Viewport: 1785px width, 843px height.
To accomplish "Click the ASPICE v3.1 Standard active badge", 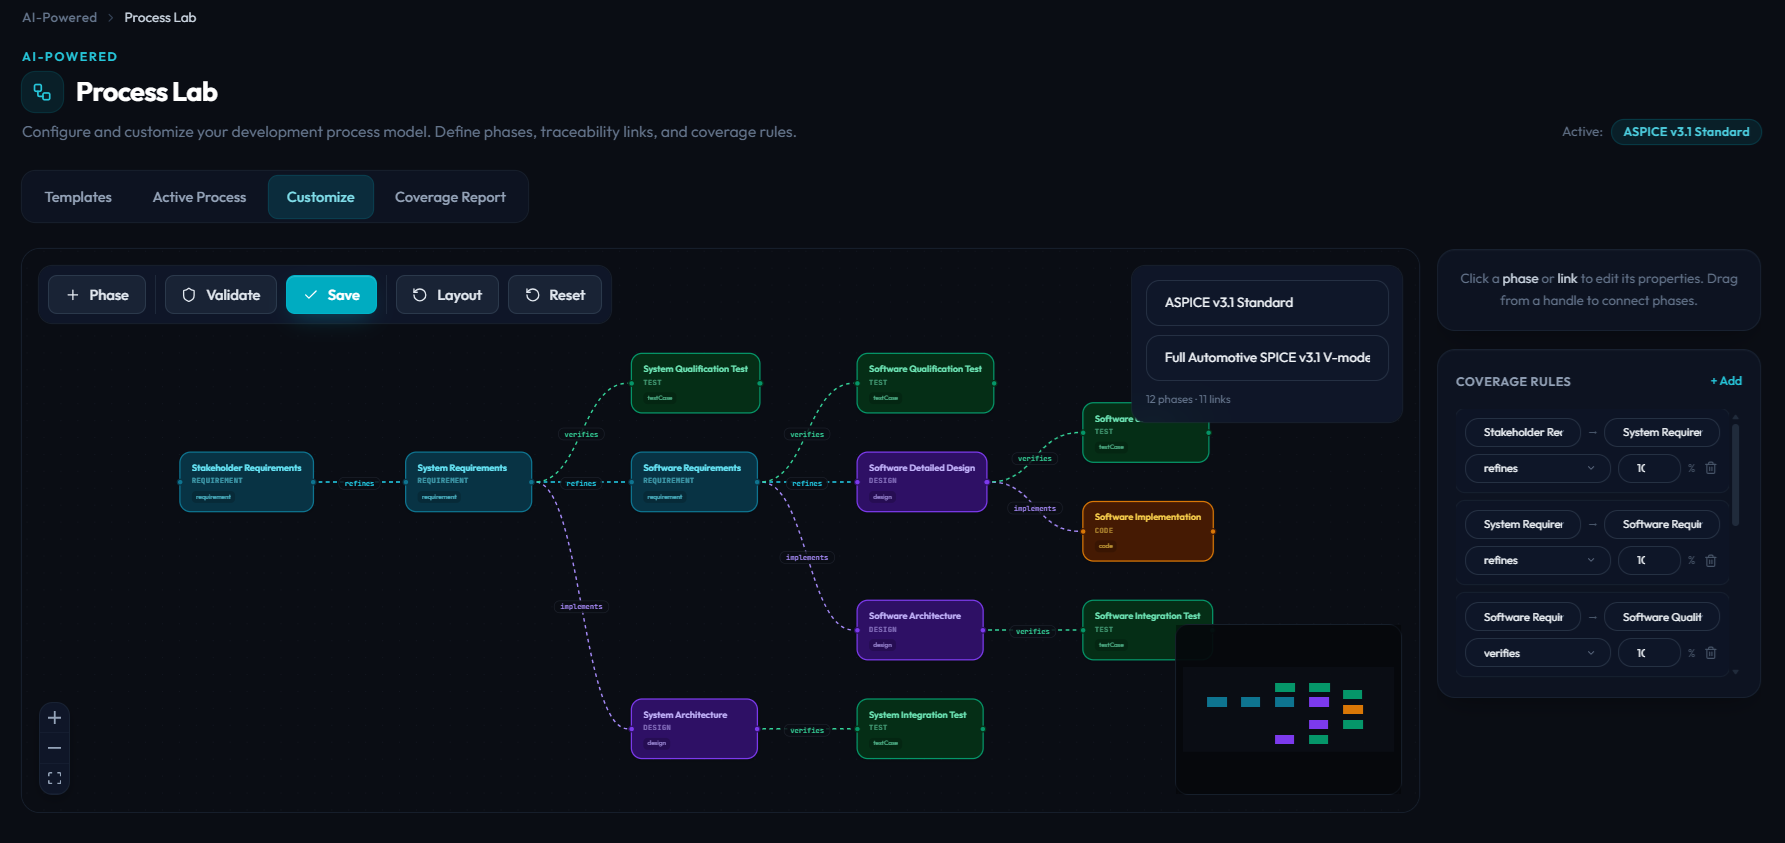I will coord(1686,132).
